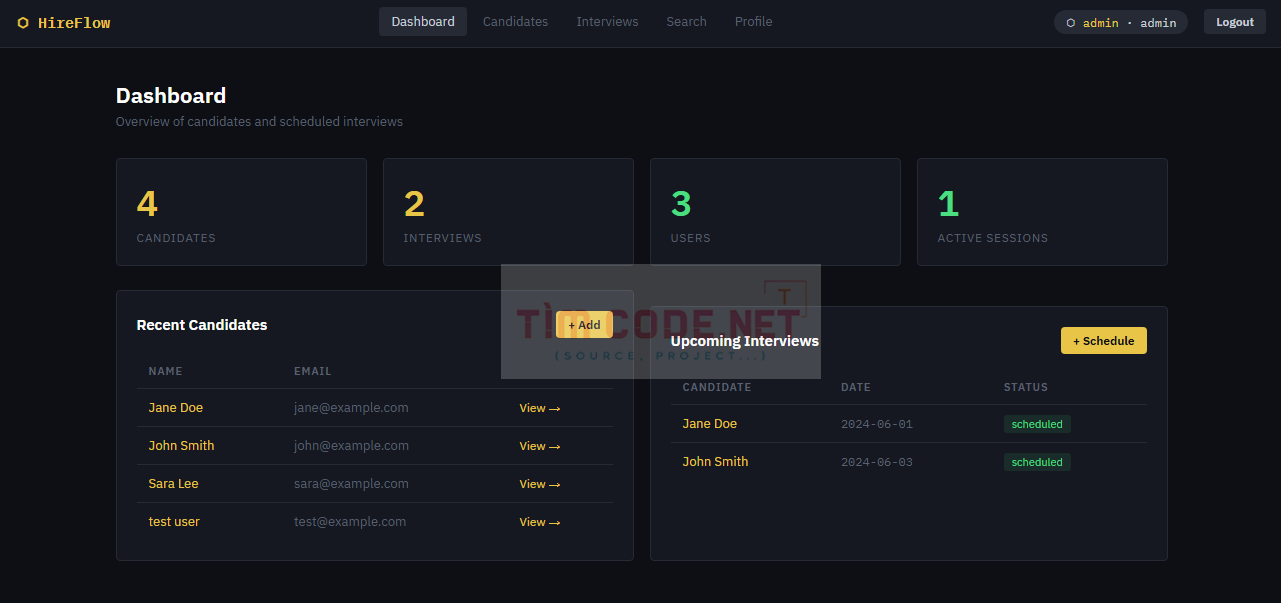Click the admin user badge
This screenshot has width=1281, height=603.
click(1121, 22)
